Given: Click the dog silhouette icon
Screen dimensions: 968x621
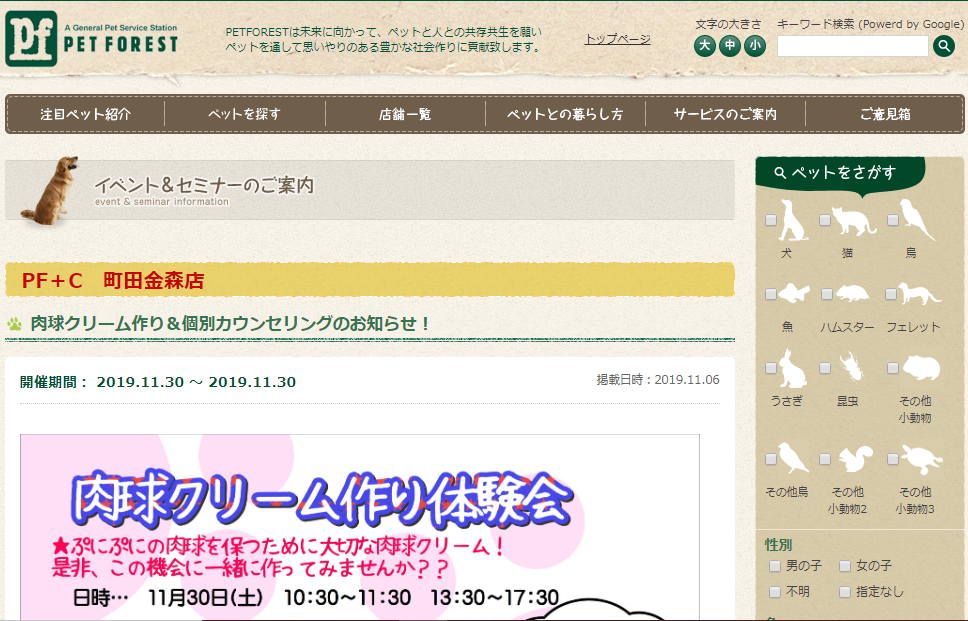Looking at the screenshot, I should pyautogui.click(x=793, y=220).
